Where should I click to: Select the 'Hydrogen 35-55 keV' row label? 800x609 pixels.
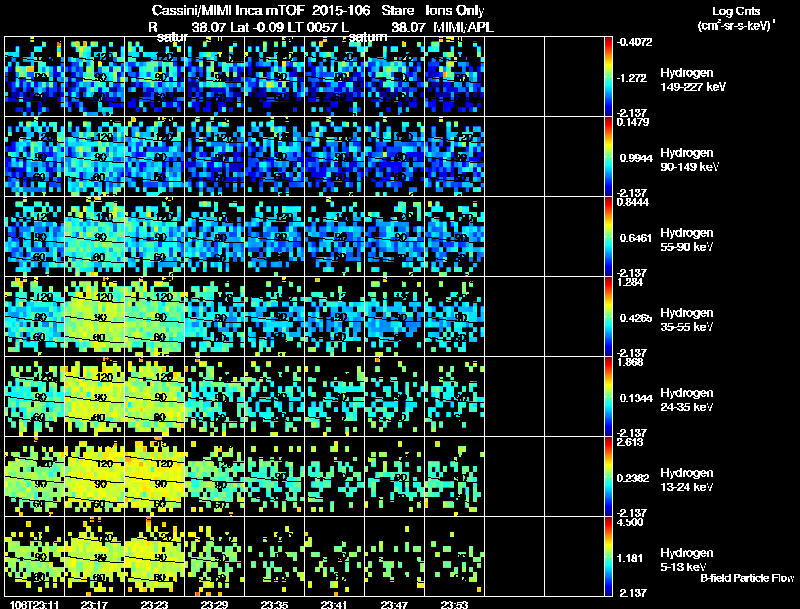tap(687, 320)
